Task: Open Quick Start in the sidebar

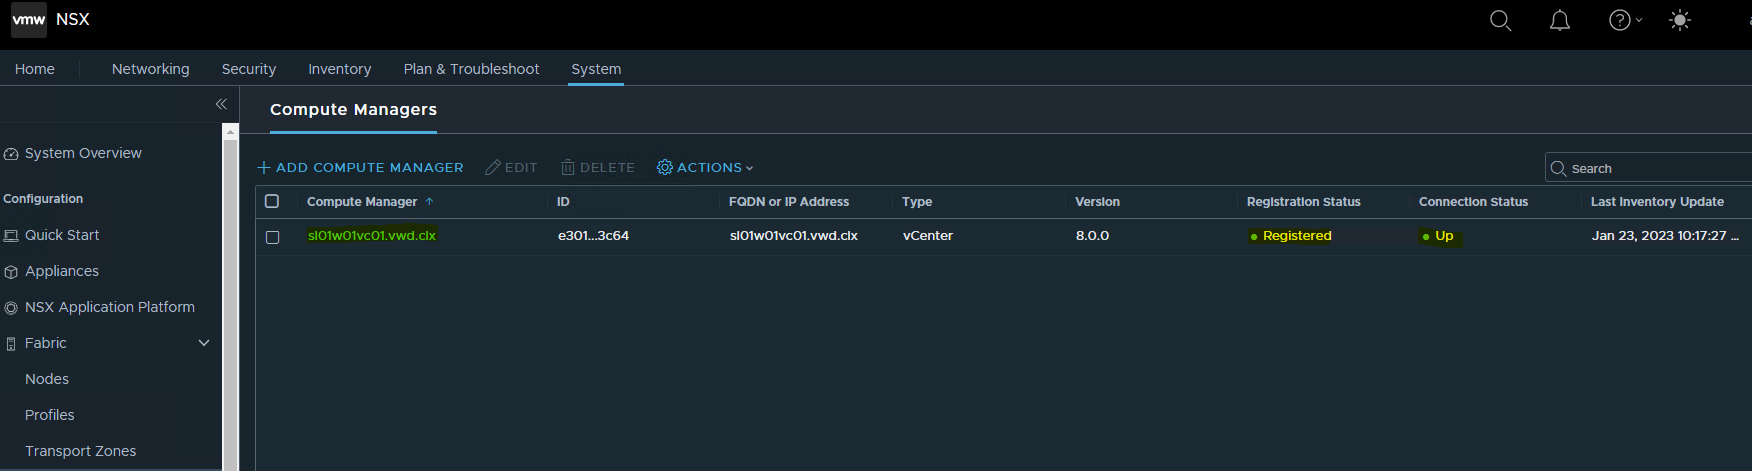Action: click(62, 235)
